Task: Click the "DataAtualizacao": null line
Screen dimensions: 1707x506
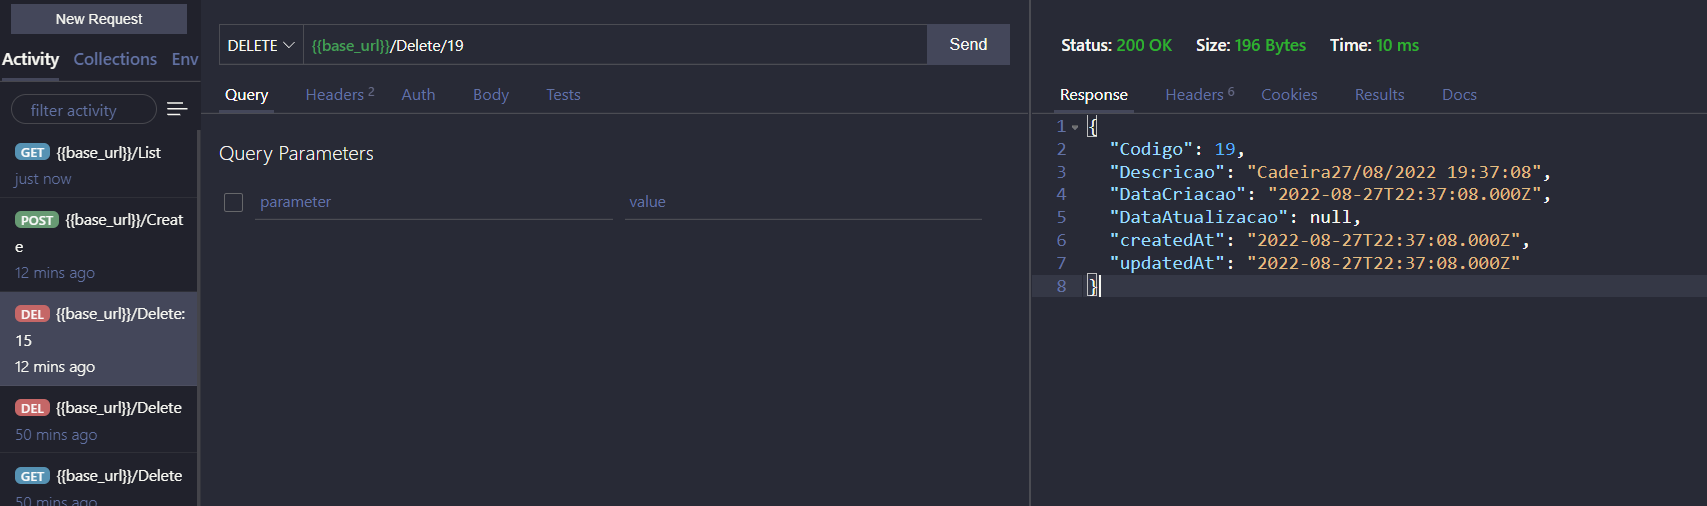Action: click(1235, 217)
